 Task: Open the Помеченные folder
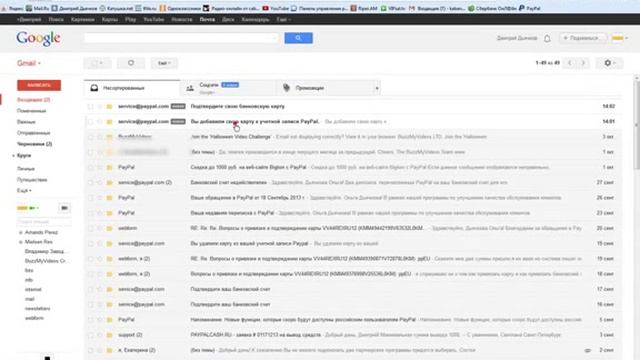tap(31, 111)
